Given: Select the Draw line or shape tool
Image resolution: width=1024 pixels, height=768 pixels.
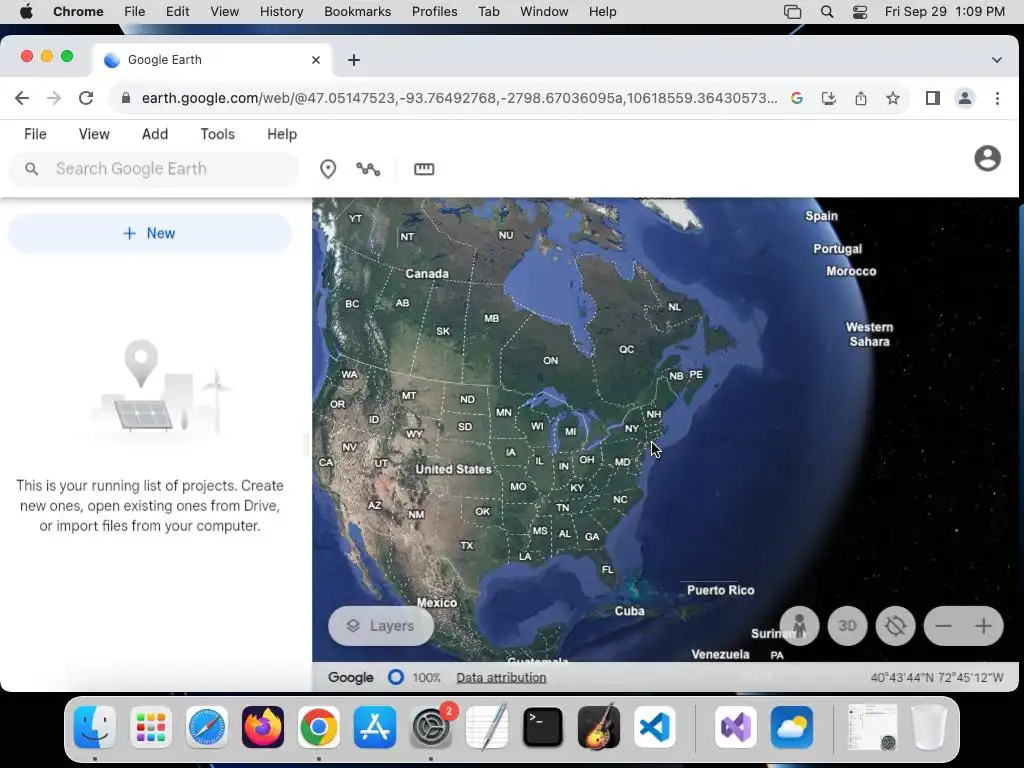Looking at the screenshot, I should (x=368, y=169).
